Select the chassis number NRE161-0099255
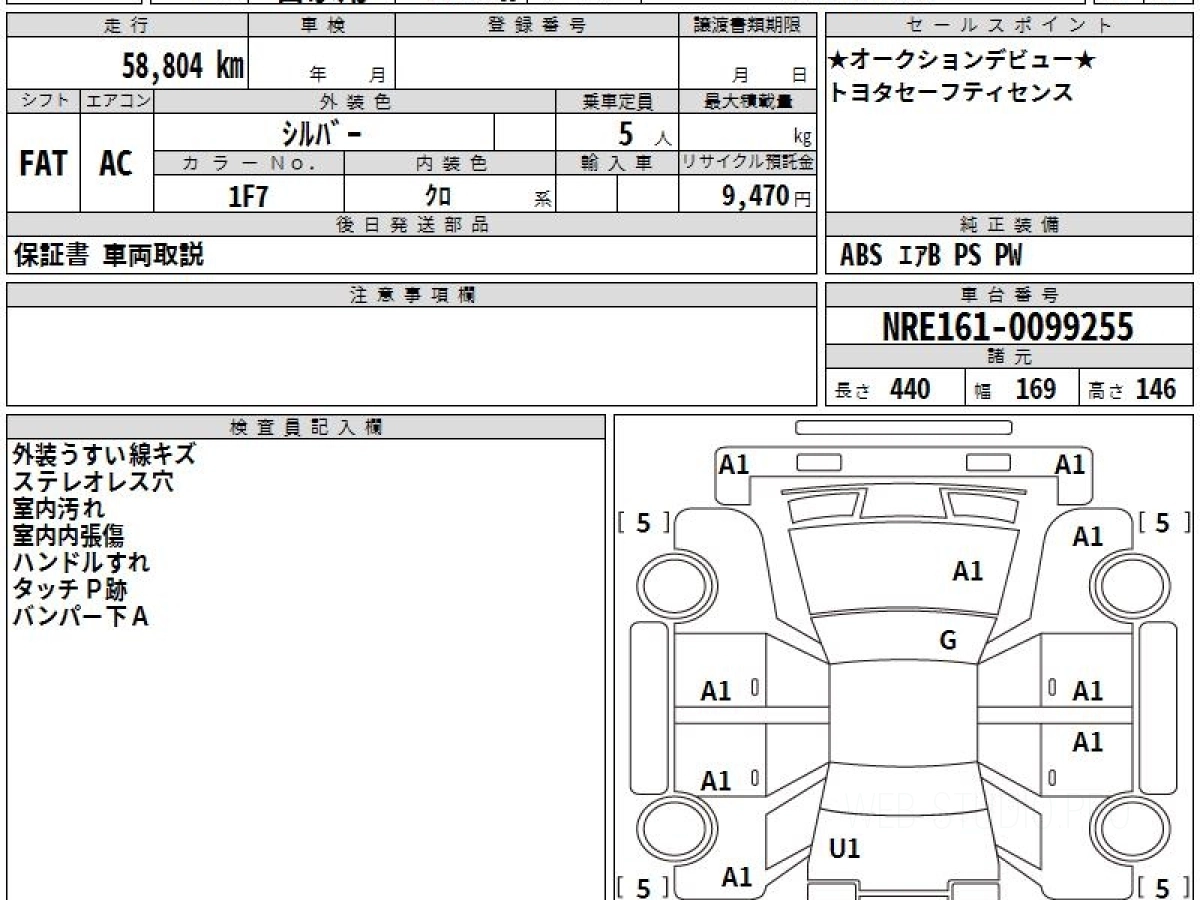 [x=1008, y=327]
